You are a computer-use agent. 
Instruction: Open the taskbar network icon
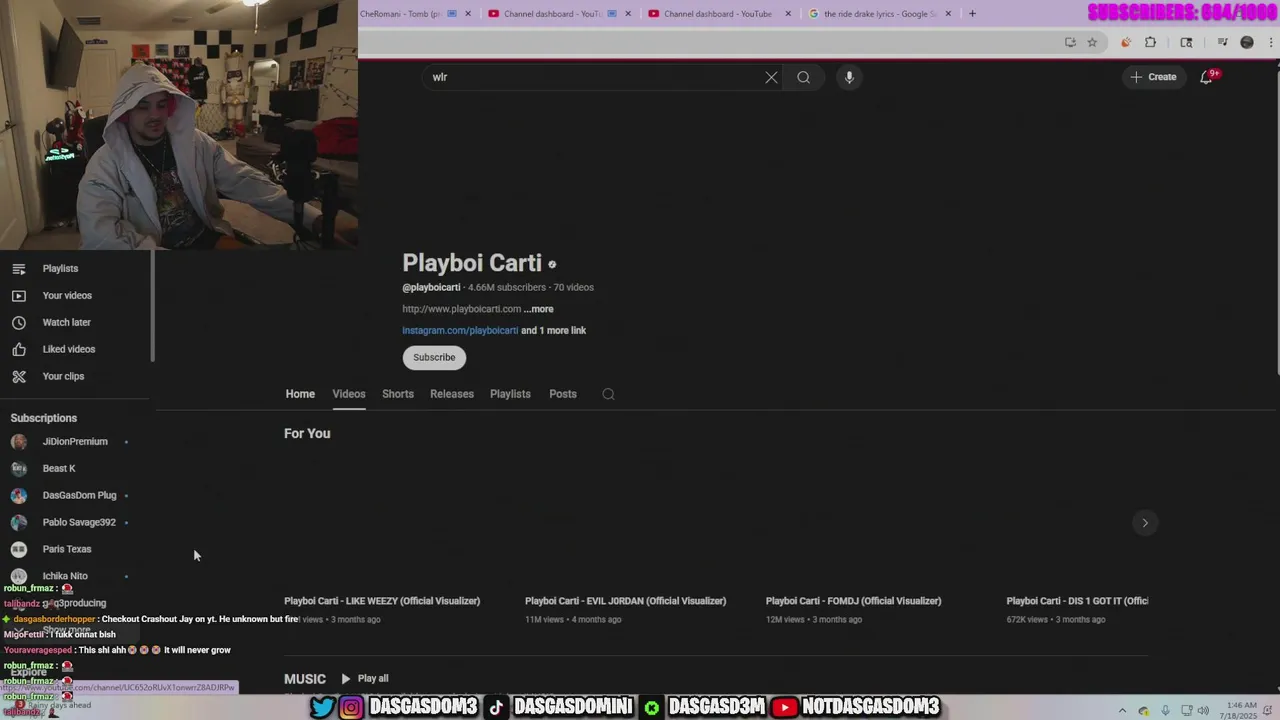[x=1185, y=711]
